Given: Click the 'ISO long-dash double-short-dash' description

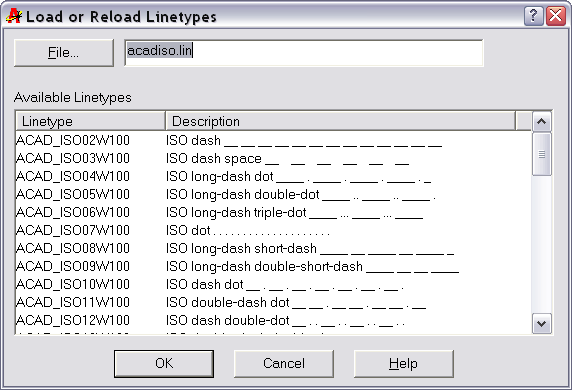Looking at the screenshot, I should (312, 266).
